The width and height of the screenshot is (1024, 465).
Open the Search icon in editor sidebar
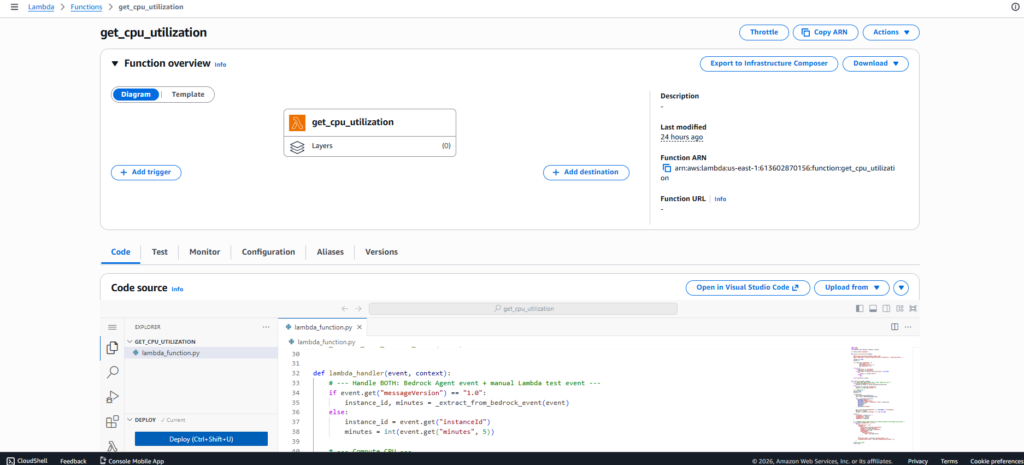pyautogui.click(x=112, y=372)
